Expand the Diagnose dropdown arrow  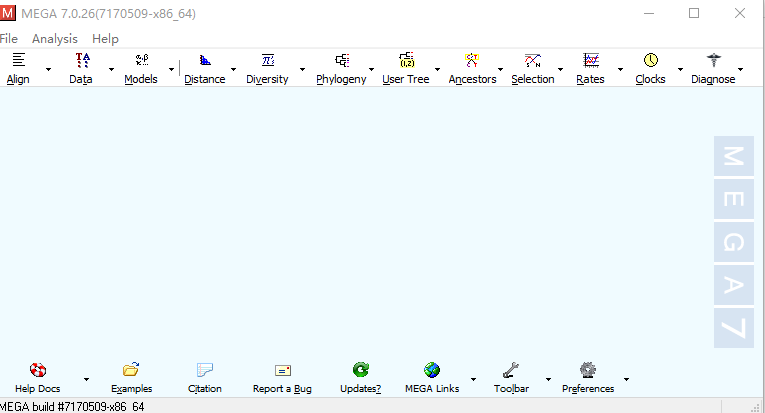(x=740, y=69)
